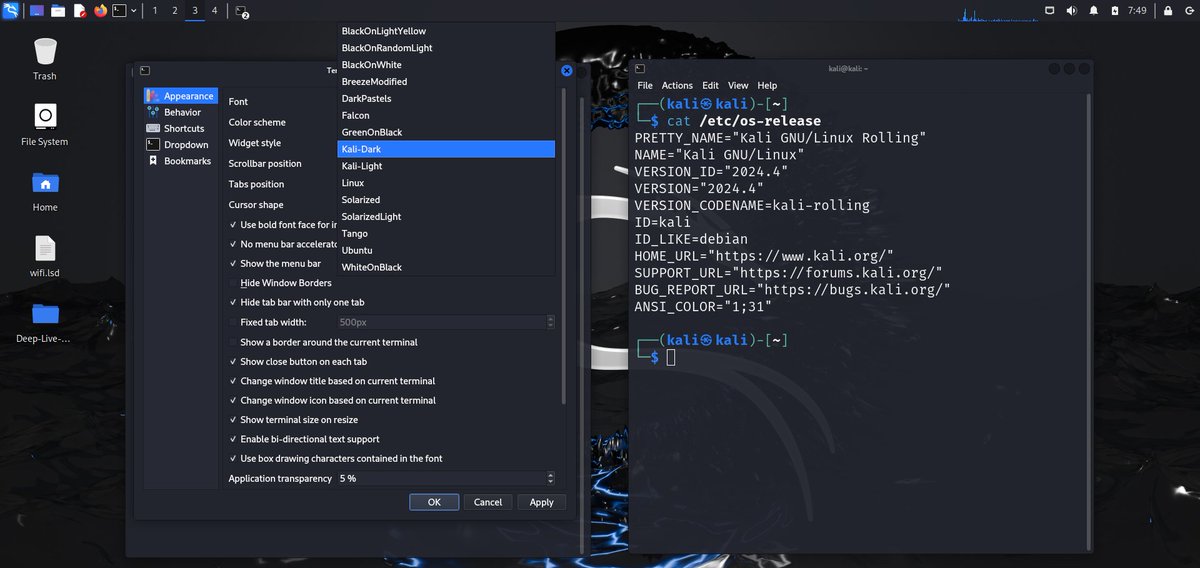Choose Tango color scheme
This screenshot has width=1200, height=568.
click(446, 234)
